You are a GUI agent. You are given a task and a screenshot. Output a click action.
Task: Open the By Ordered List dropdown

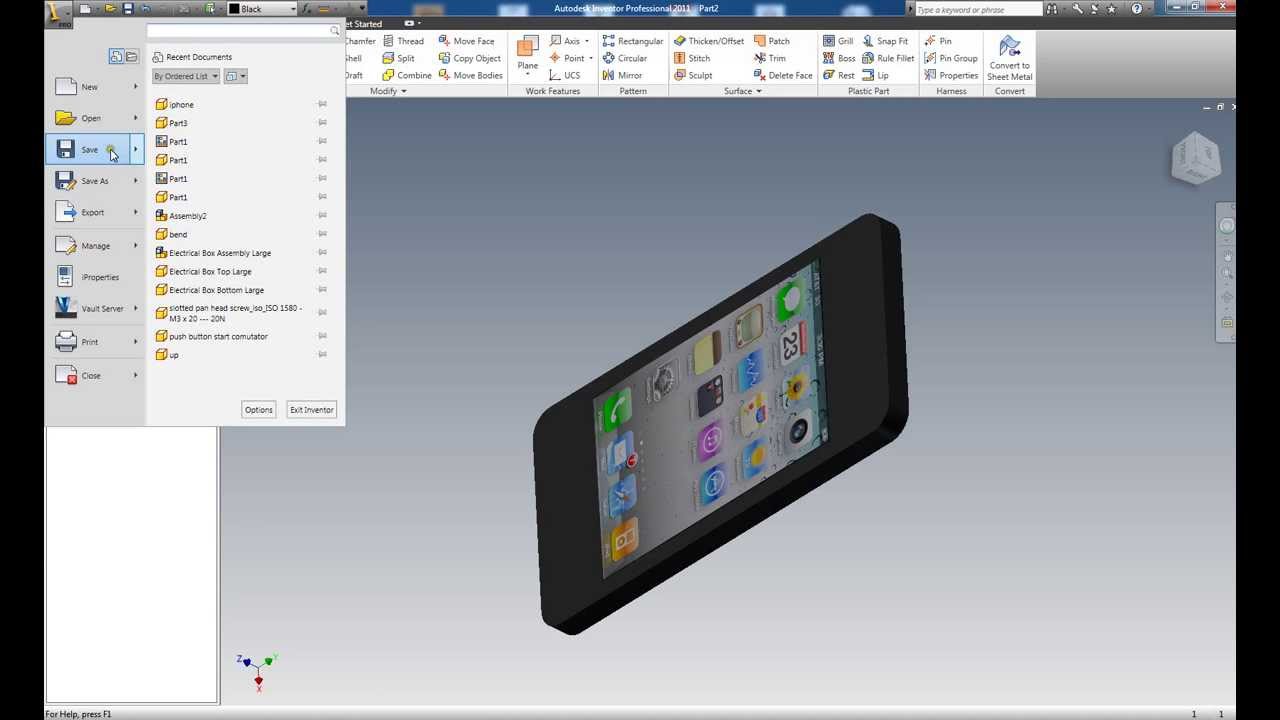coord(186,76)
